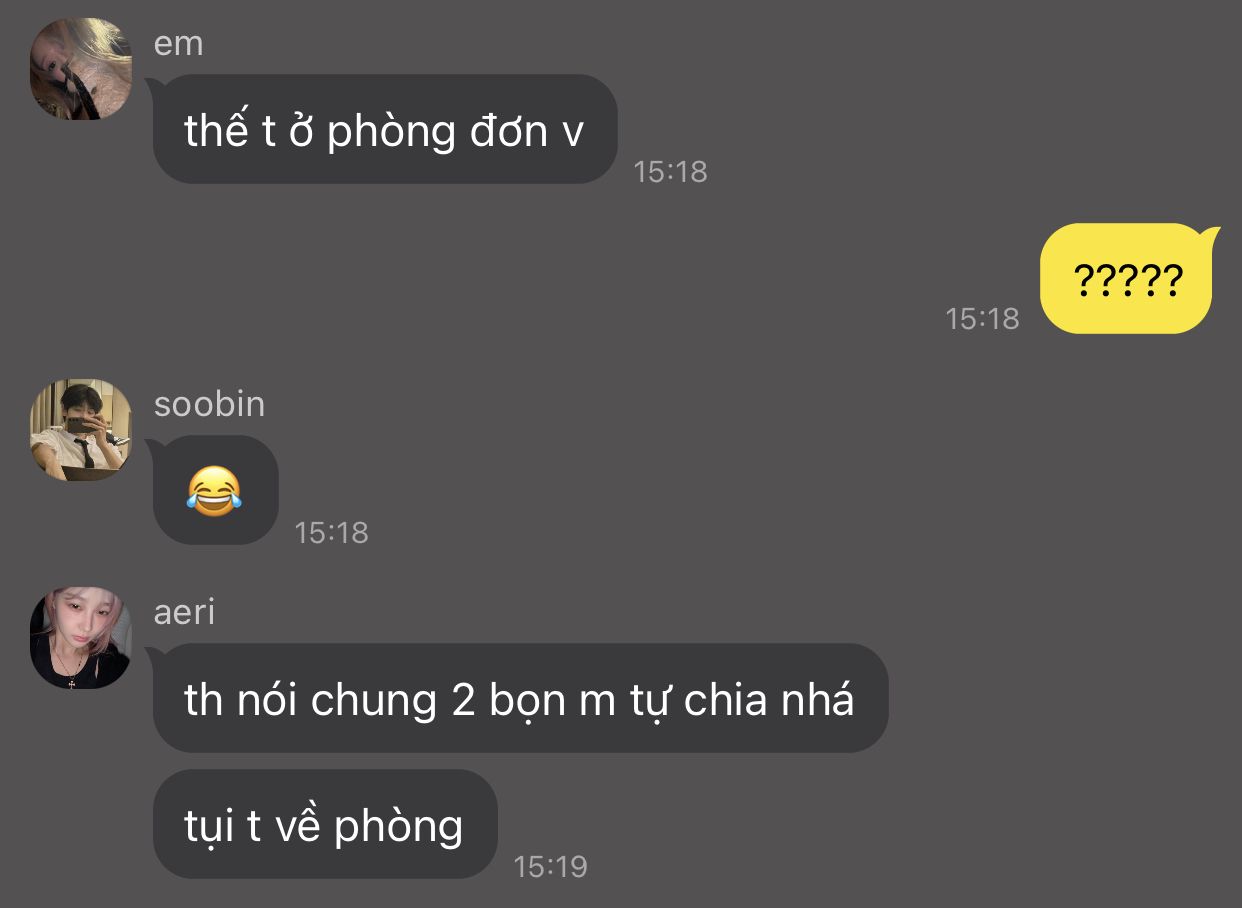Image resolution: width=1242 pixels, height=908 pixels.
Task: Open em's profile picture
Action: [x=81, y=69]
